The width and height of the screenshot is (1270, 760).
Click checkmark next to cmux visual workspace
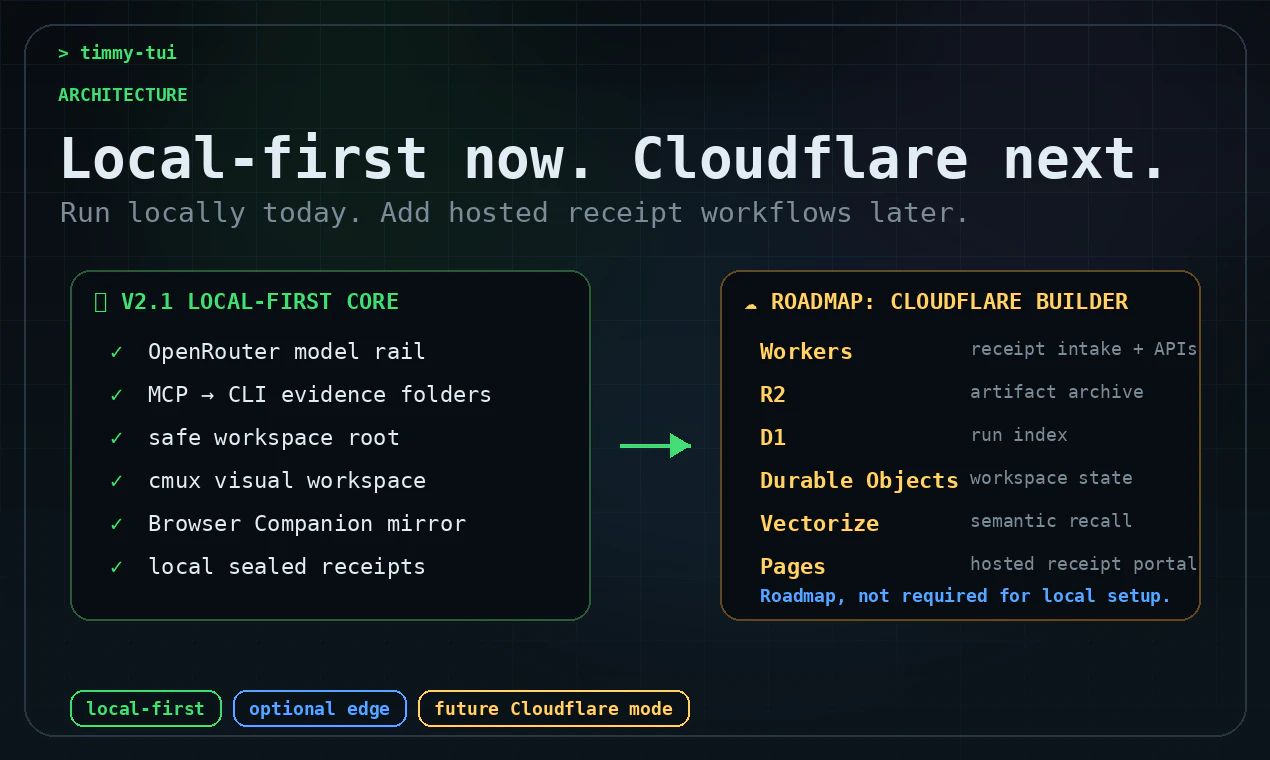pos(117,481)
